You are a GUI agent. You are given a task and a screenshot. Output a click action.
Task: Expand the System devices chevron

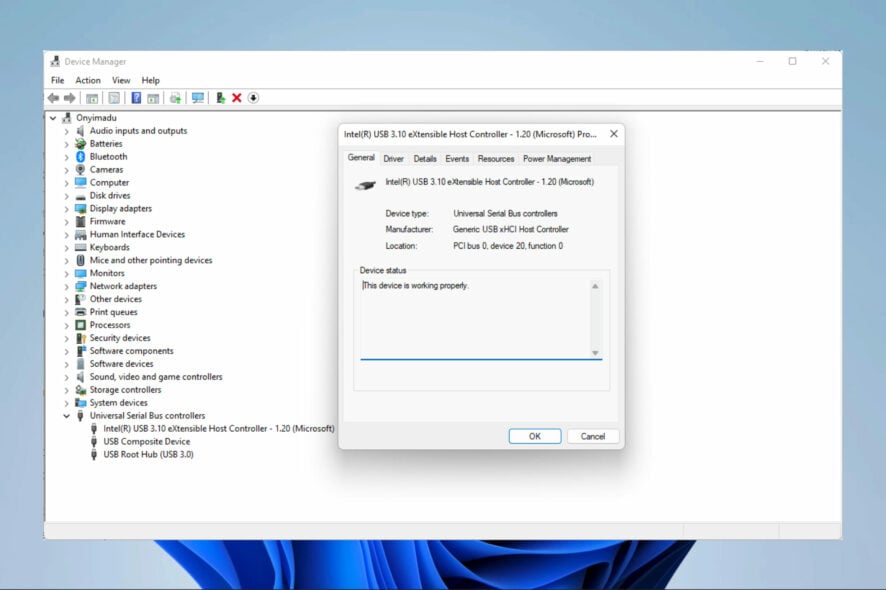(66, 403)
